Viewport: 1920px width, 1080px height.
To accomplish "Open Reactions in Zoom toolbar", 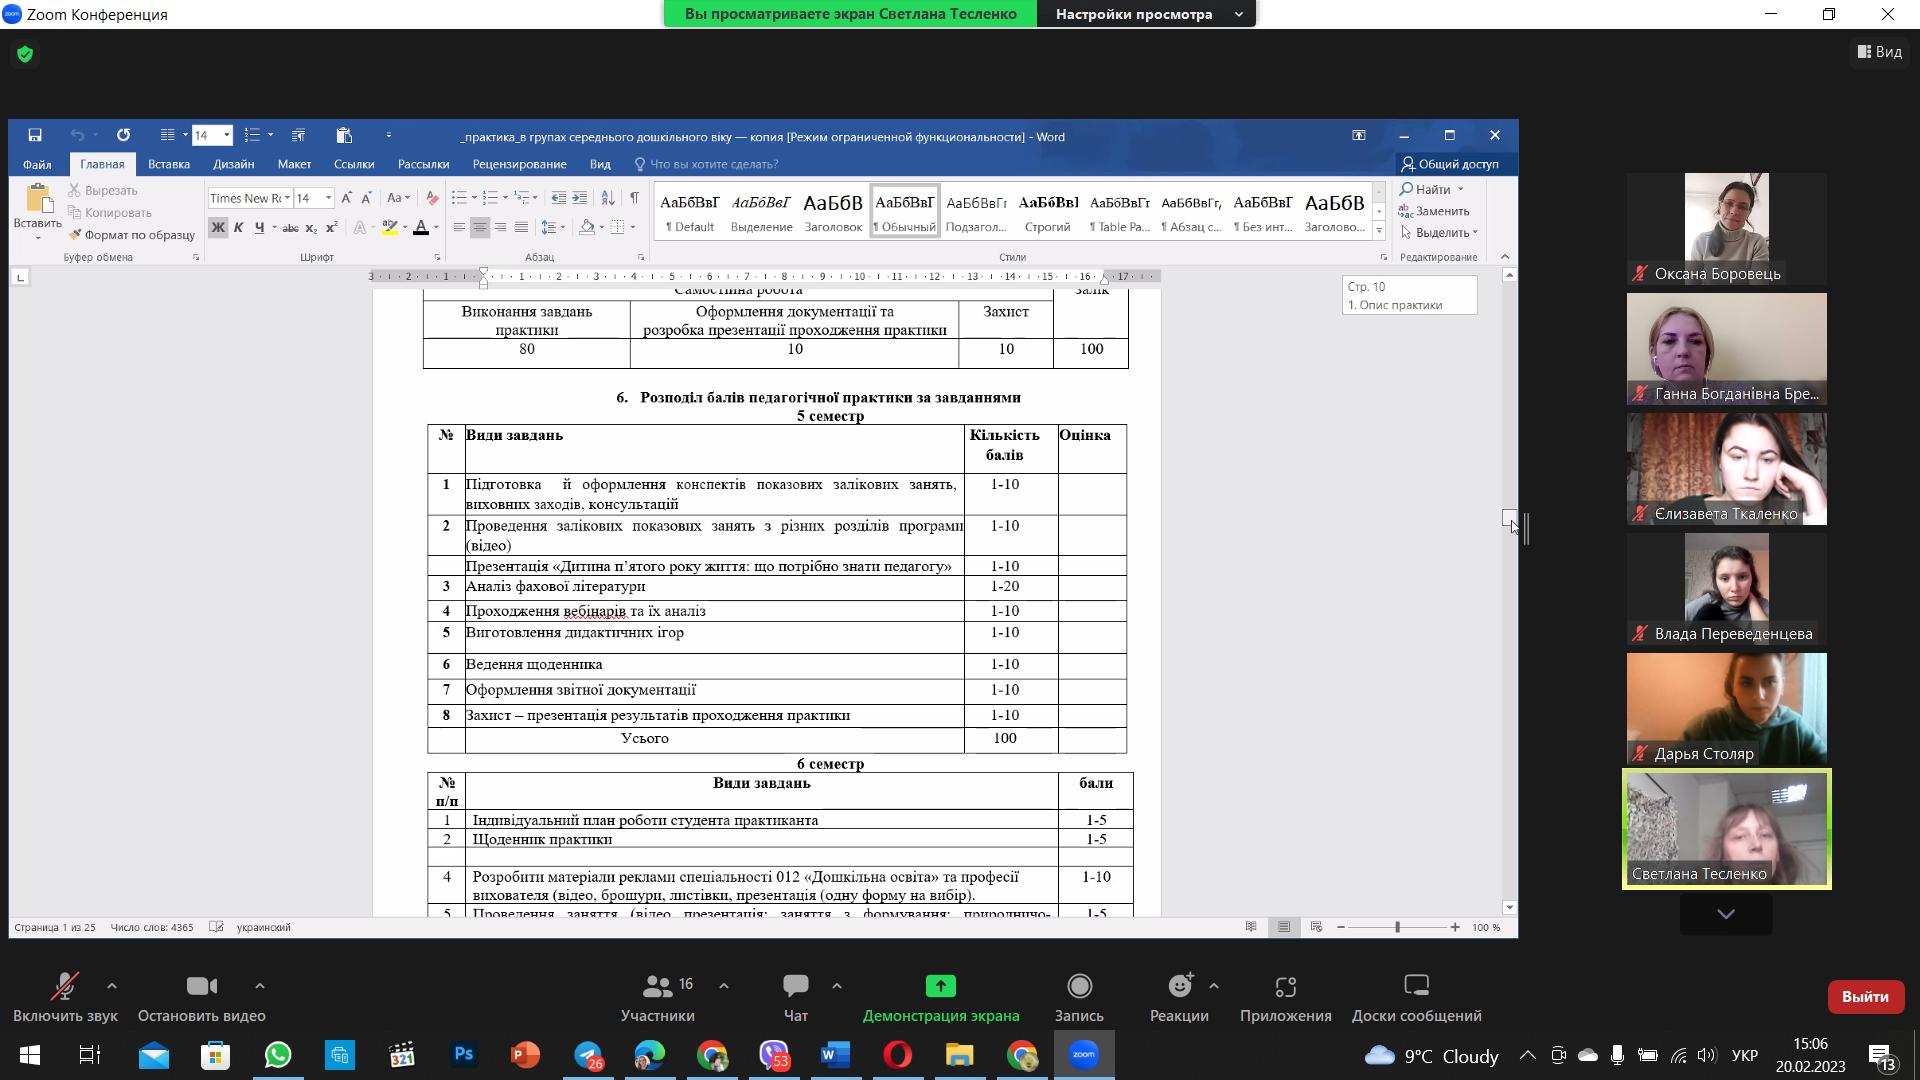I will coord(1179,997).
